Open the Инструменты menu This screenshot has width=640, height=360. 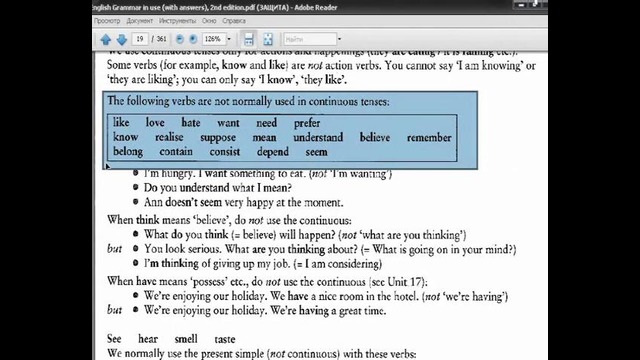tap(177, 21)
